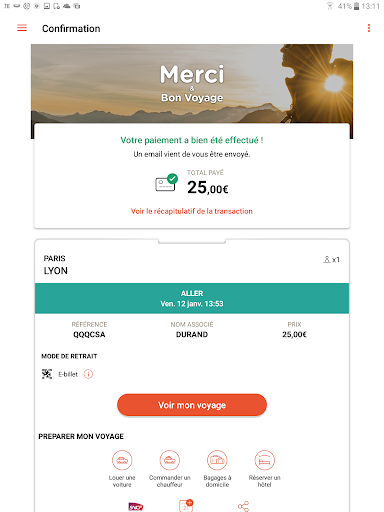Tap the Commander un chauffeur icon
Viewport: 384px width, 512px height.
(x=170, y=460)
